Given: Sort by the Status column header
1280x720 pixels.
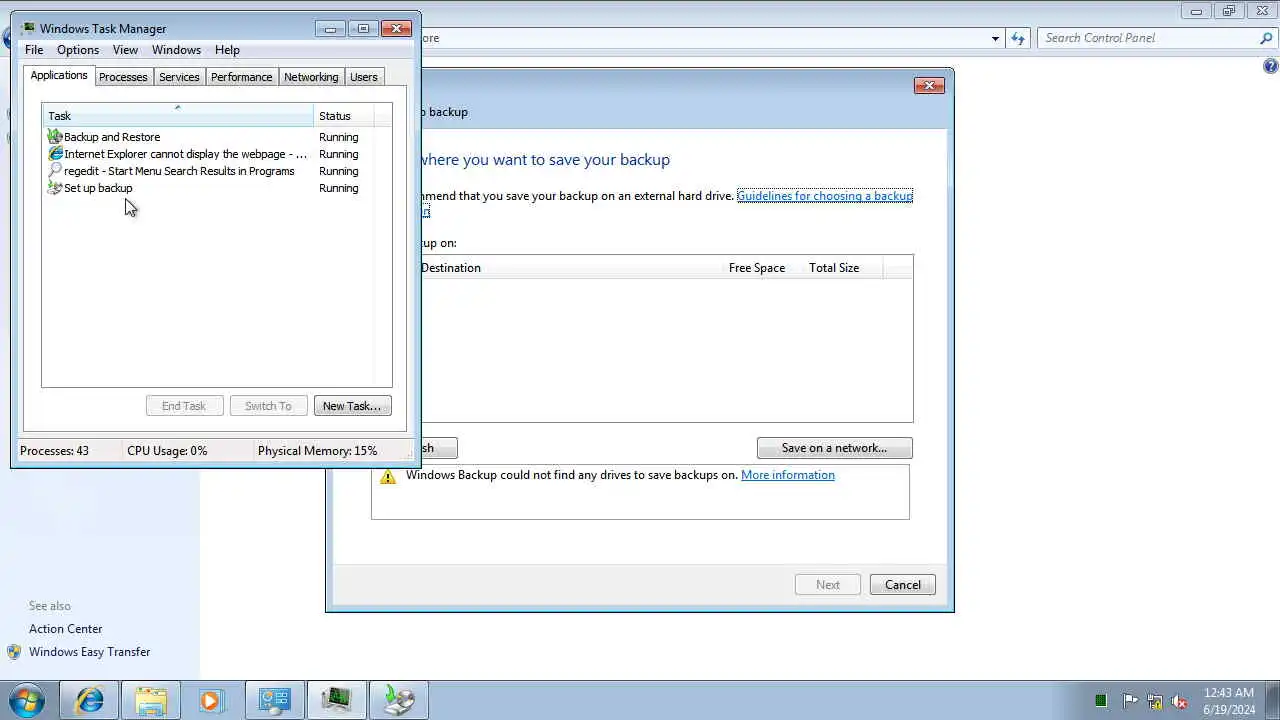Looking at the screenshot, I should pyautogui.click(x=344, y=116).
